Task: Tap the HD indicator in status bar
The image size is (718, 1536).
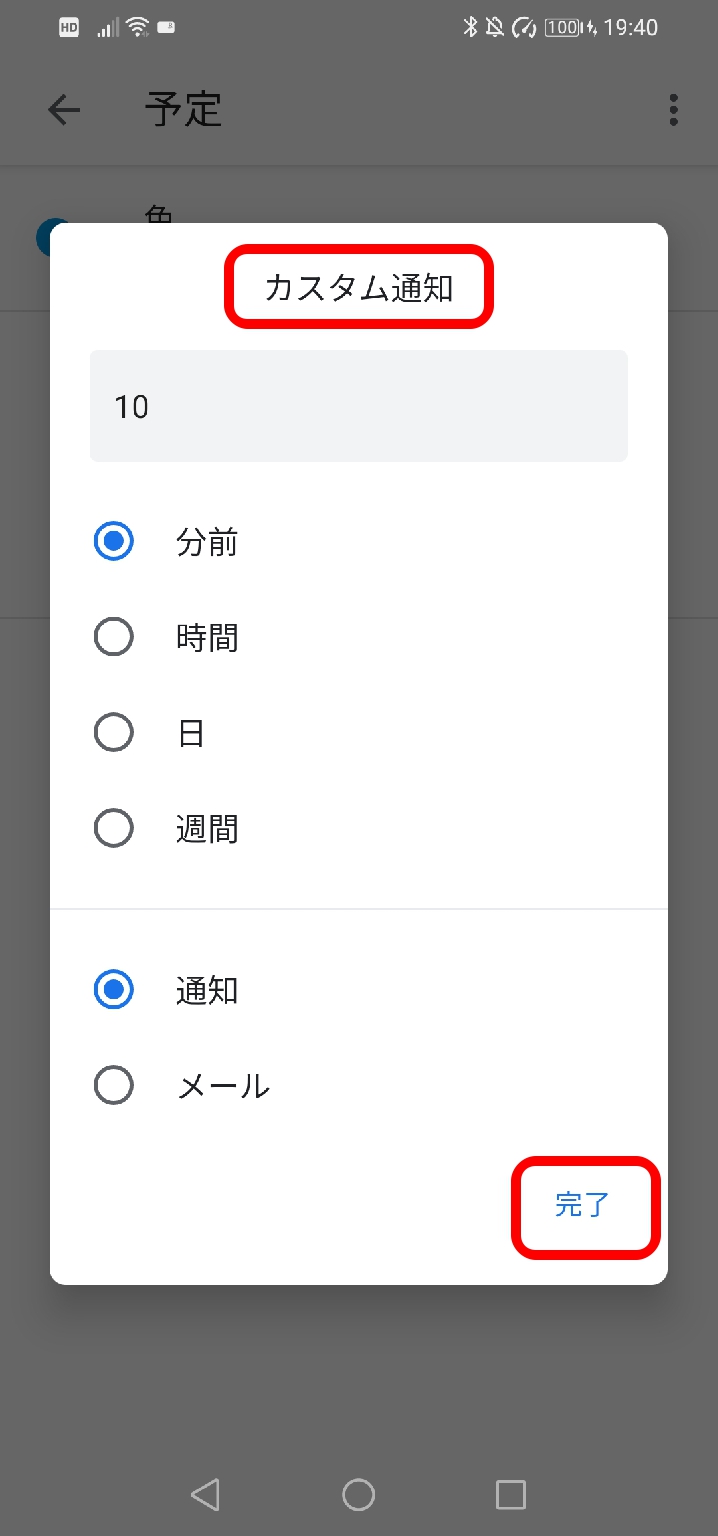Action: pyautogui.click(x=67, y=27)
